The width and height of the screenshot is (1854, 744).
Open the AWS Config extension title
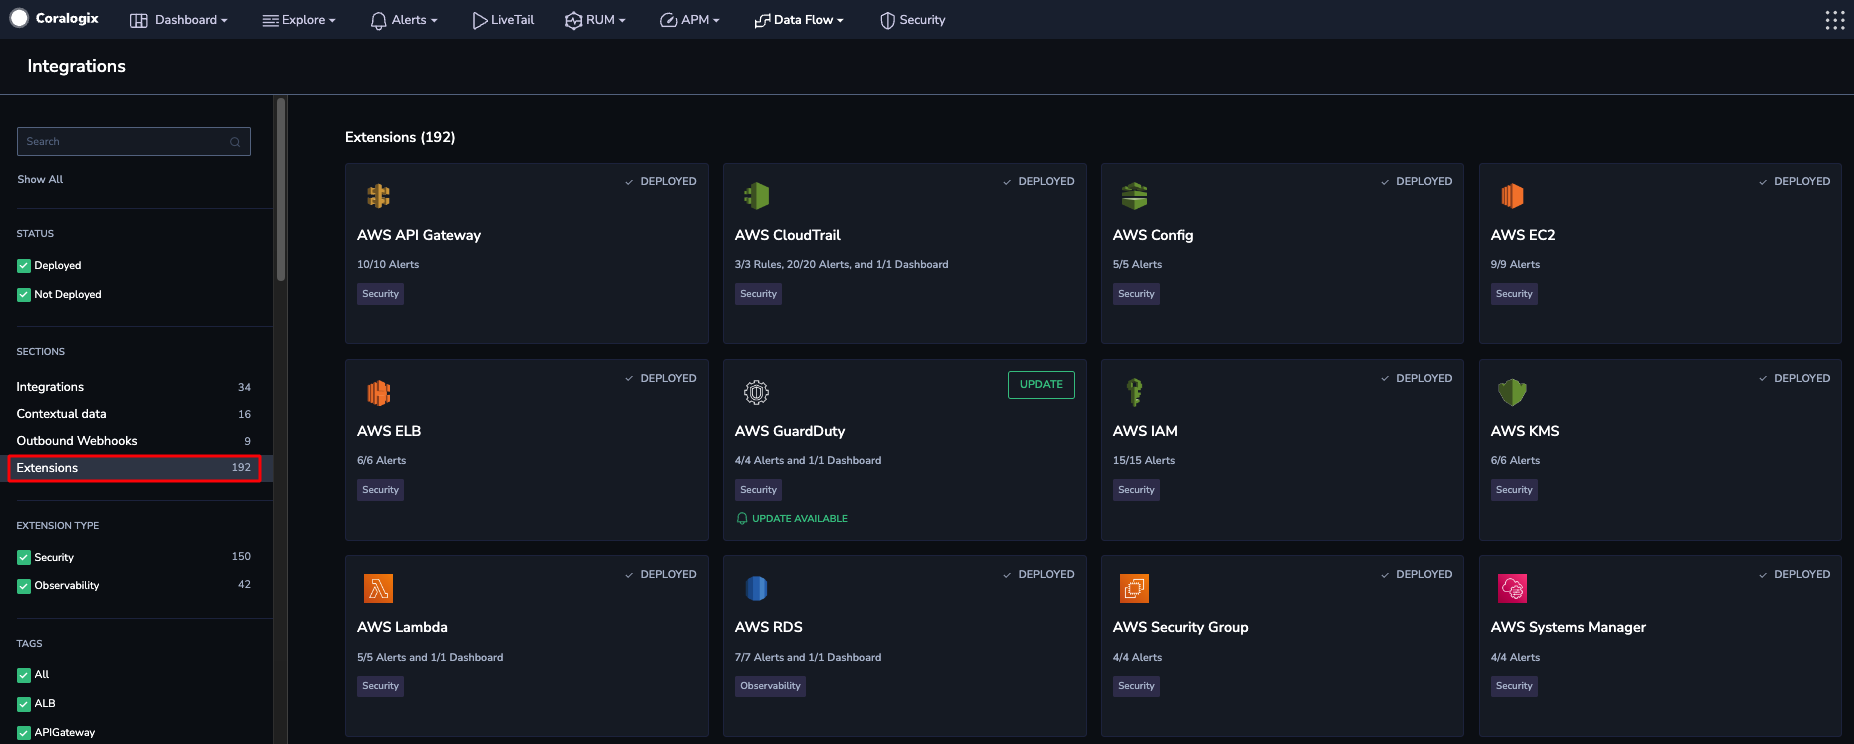[1153, 235]
